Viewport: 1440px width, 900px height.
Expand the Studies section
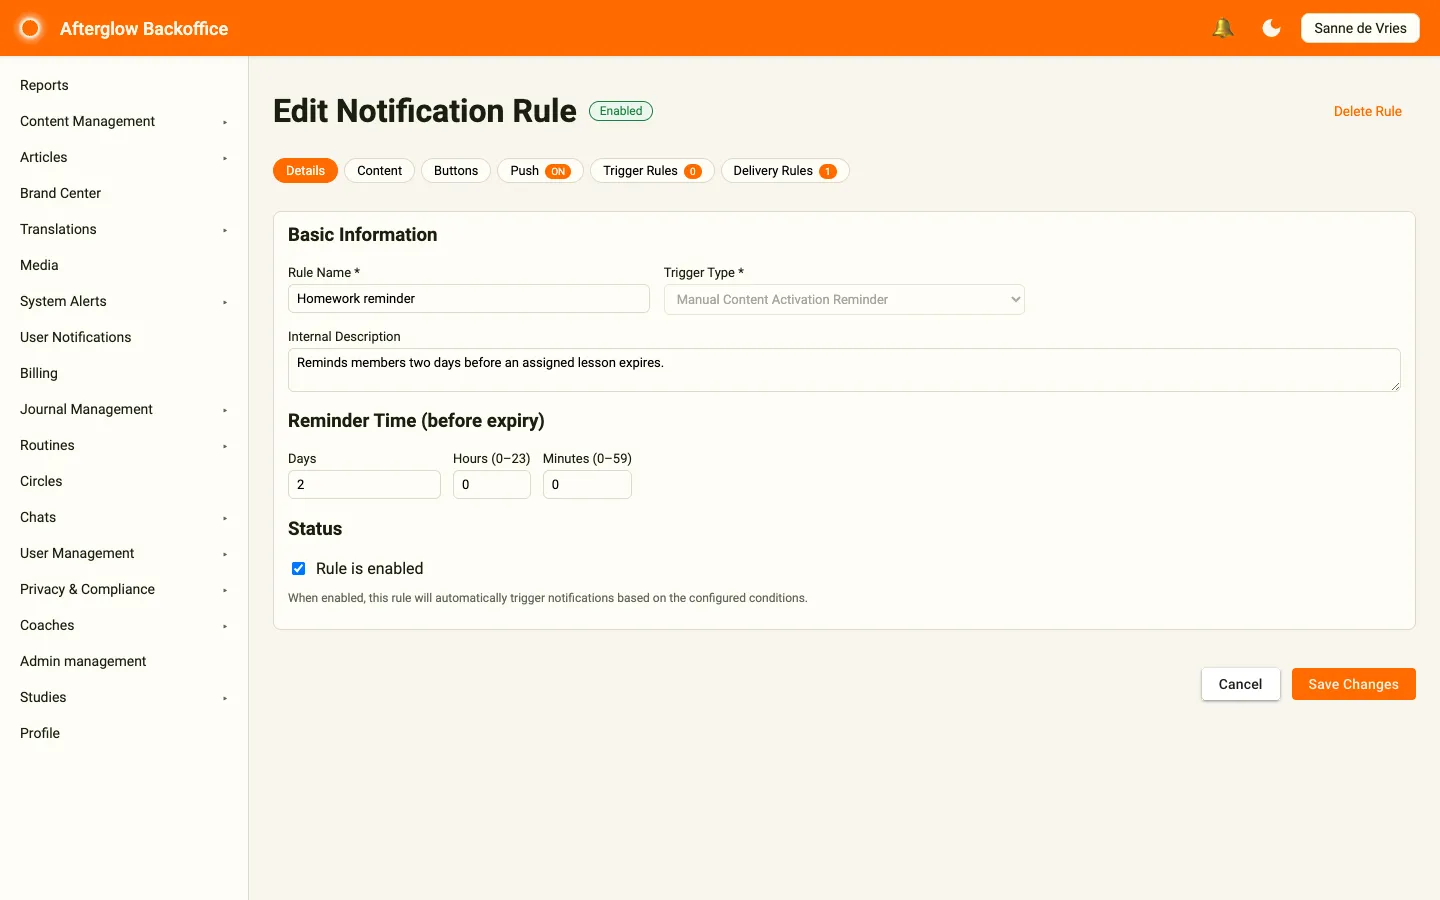coord(124,697)
